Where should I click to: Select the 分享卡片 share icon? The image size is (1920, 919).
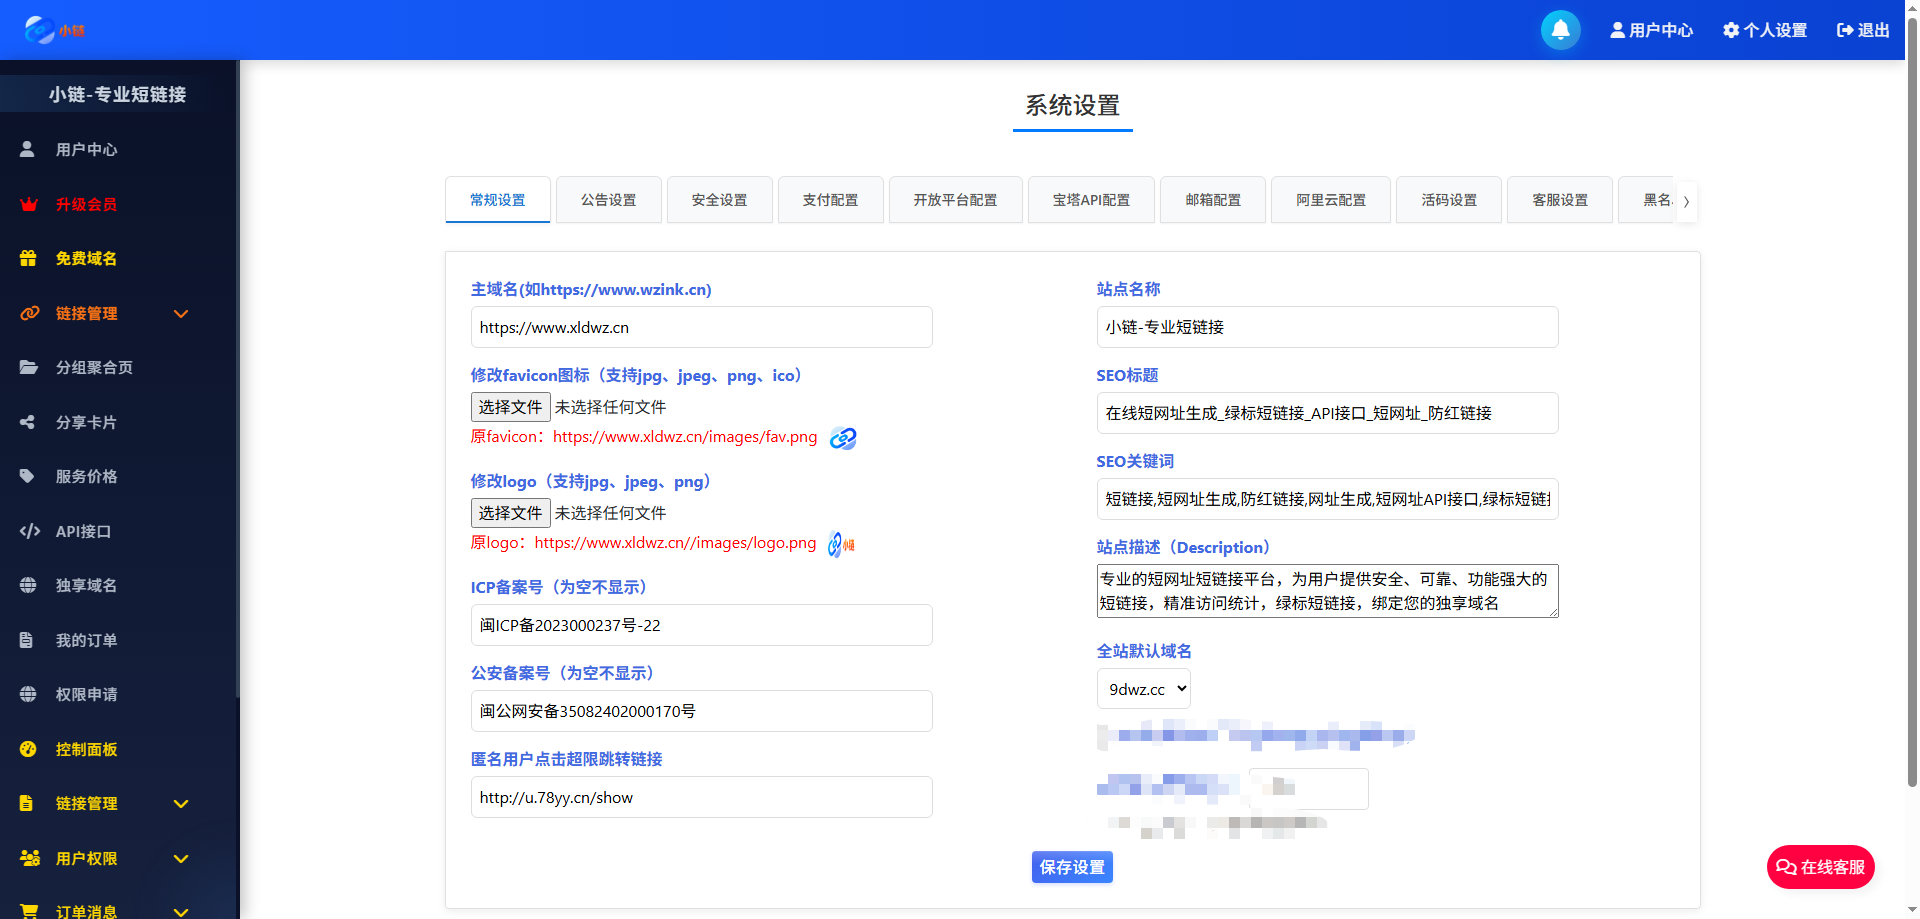(27, 422)
